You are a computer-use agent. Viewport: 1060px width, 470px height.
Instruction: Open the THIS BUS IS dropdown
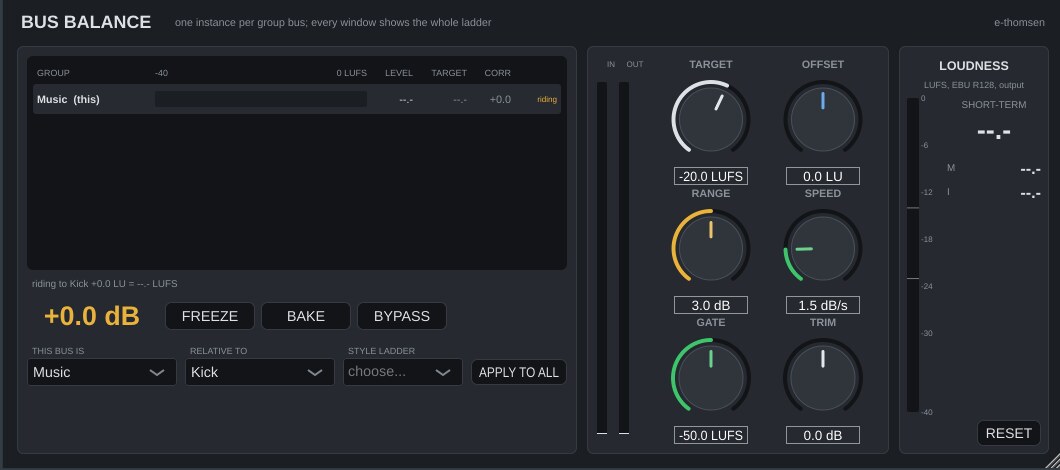click(x=101, y=372)
